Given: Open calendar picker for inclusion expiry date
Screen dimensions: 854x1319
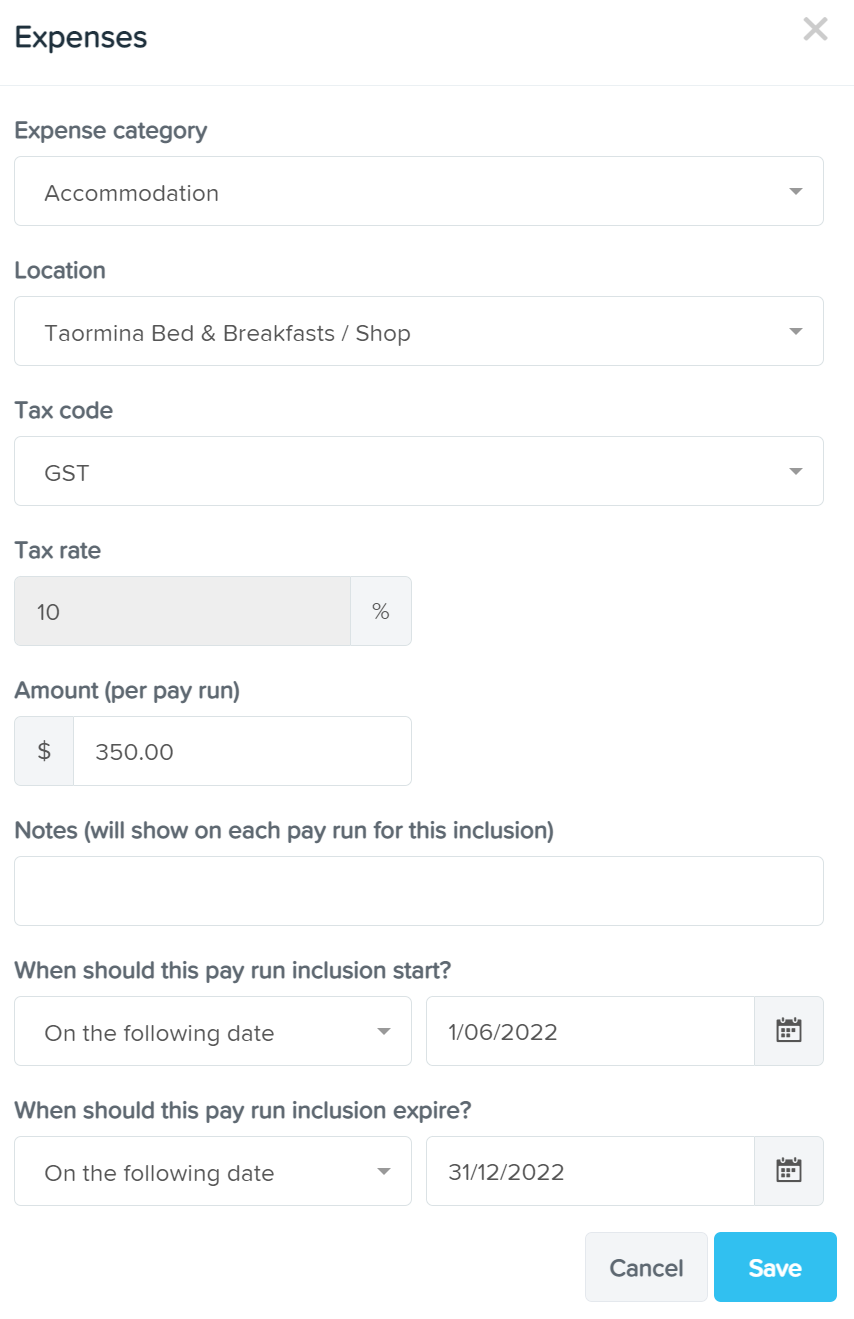Looking at the screenshot, I should pyautogui.click(x=789, y=1171).
